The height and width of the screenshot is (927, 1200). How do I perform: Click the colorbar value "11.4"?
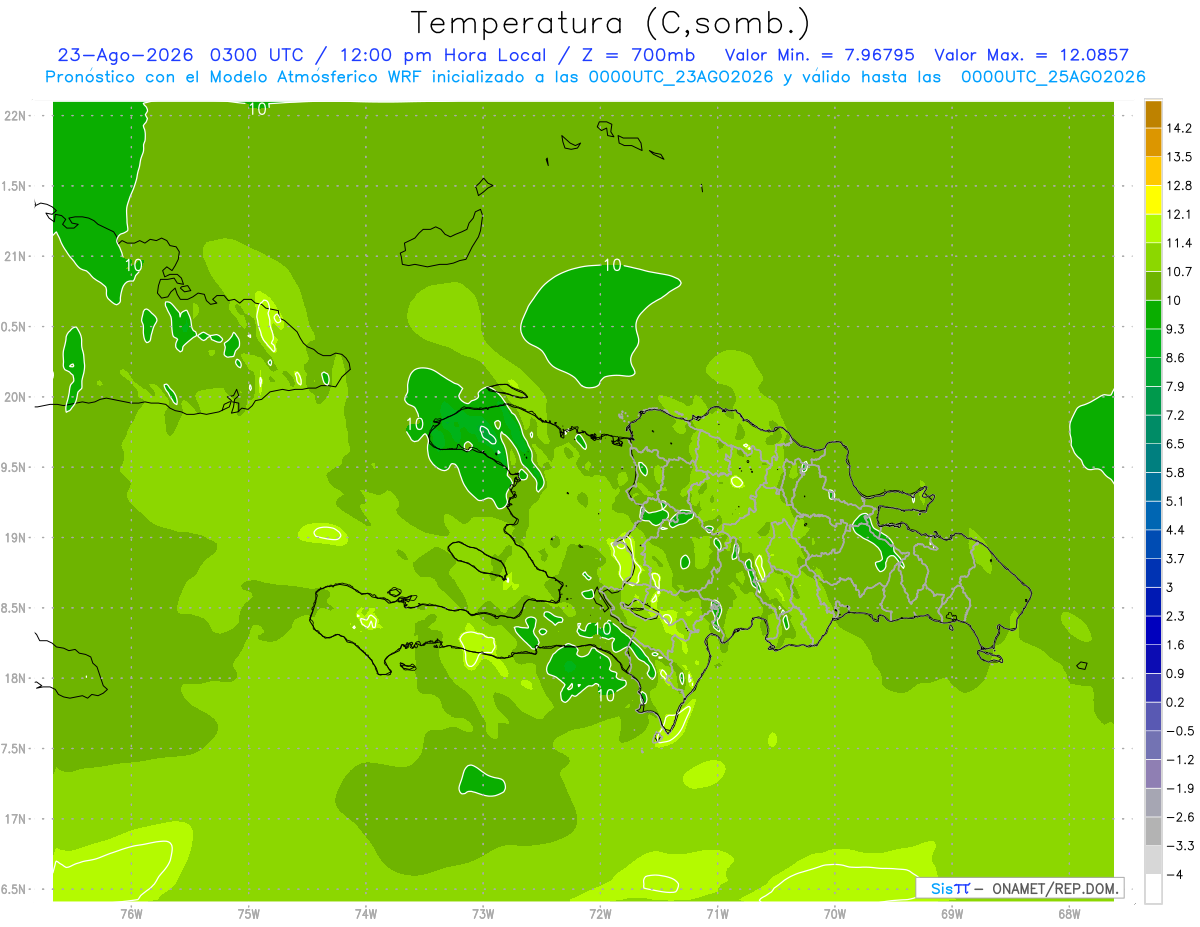pyautogui.click(x=1179, y=243)
